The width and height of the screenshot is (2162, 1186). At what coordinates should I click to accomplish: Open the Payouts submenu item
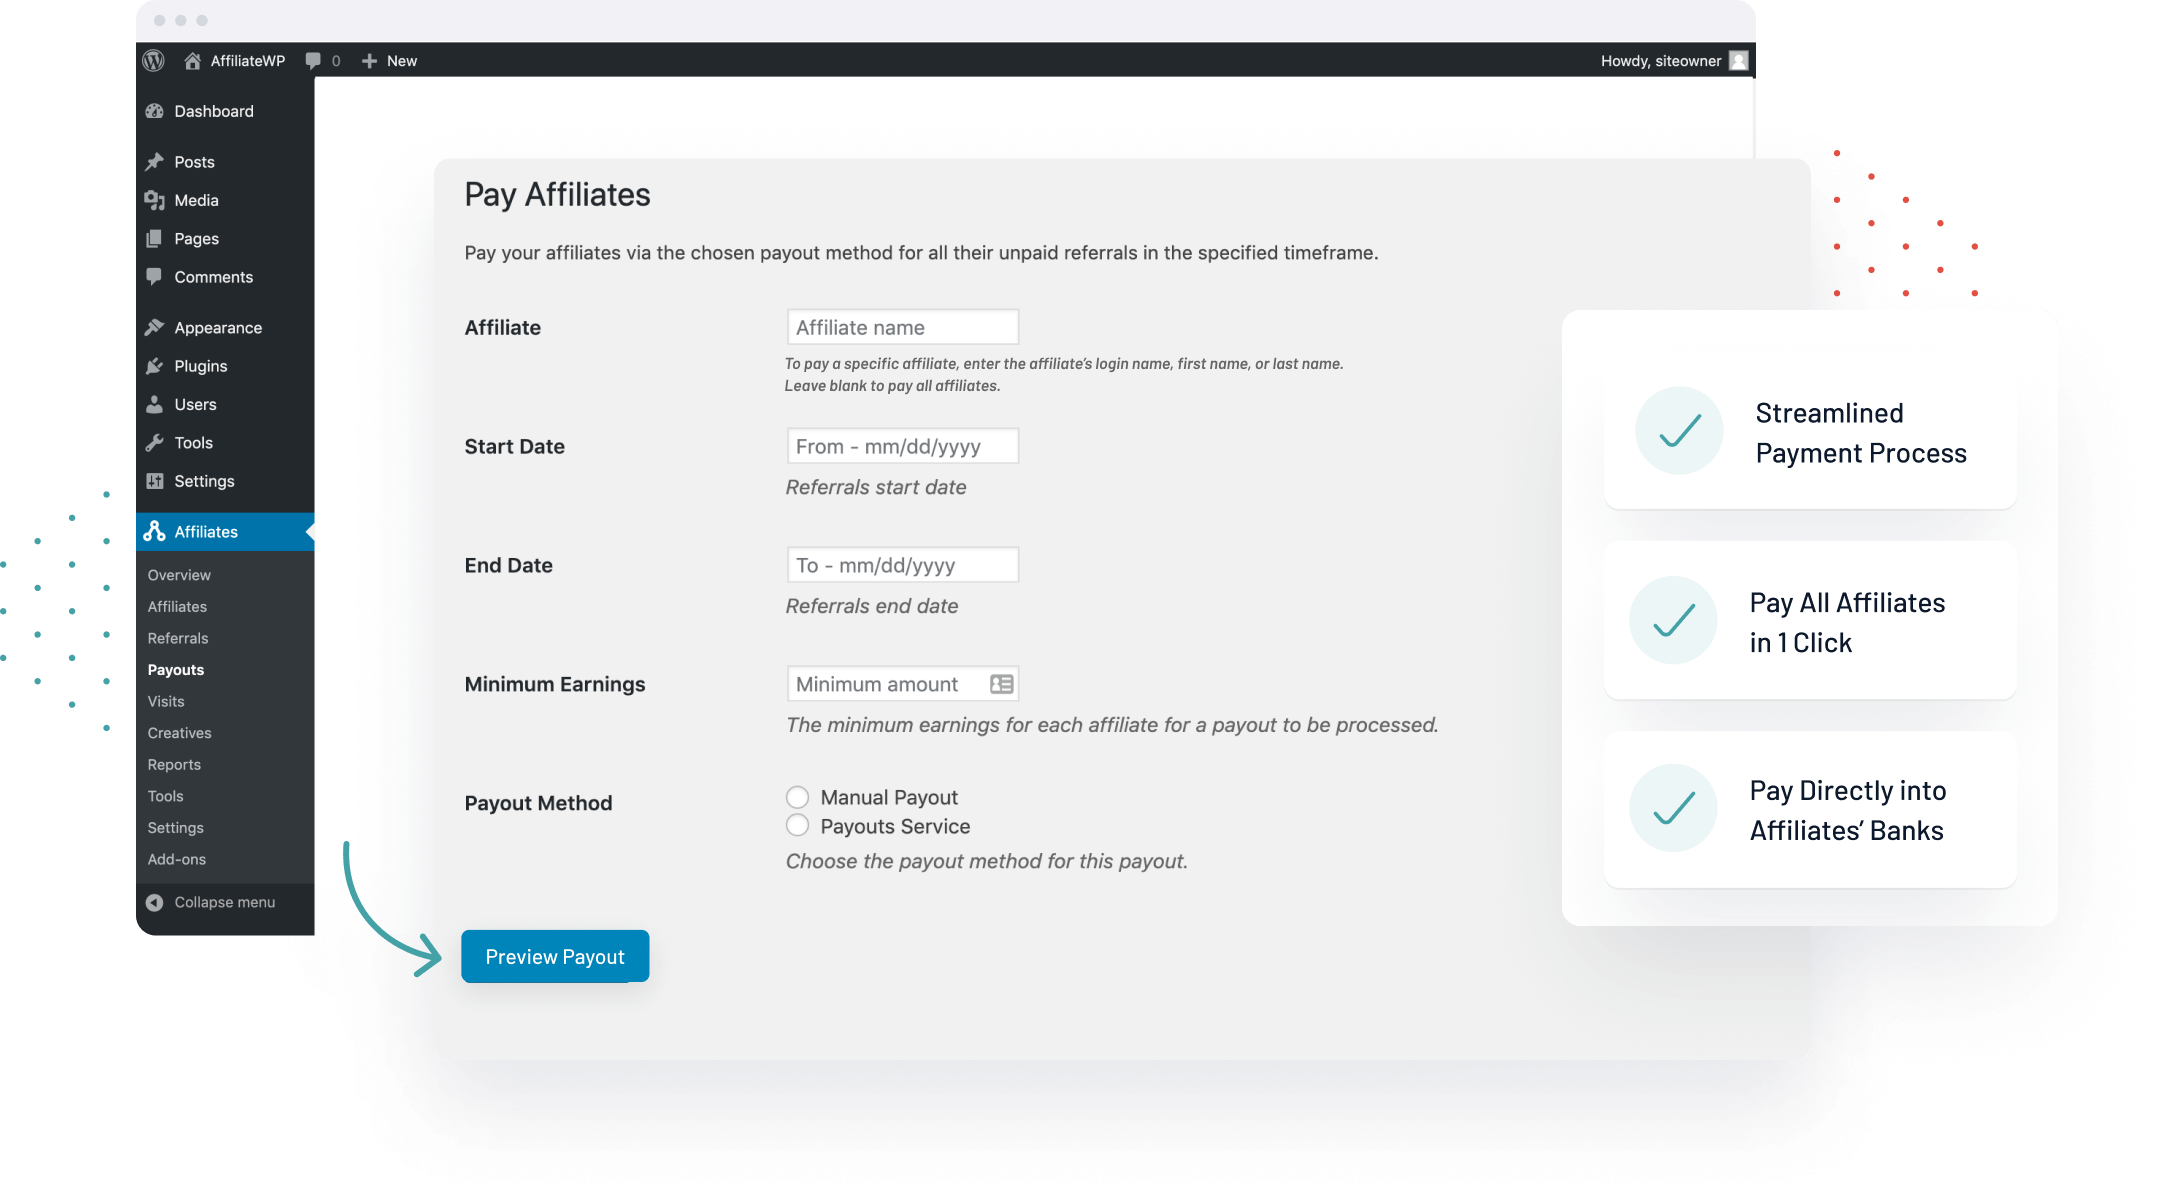pos(176,669)
